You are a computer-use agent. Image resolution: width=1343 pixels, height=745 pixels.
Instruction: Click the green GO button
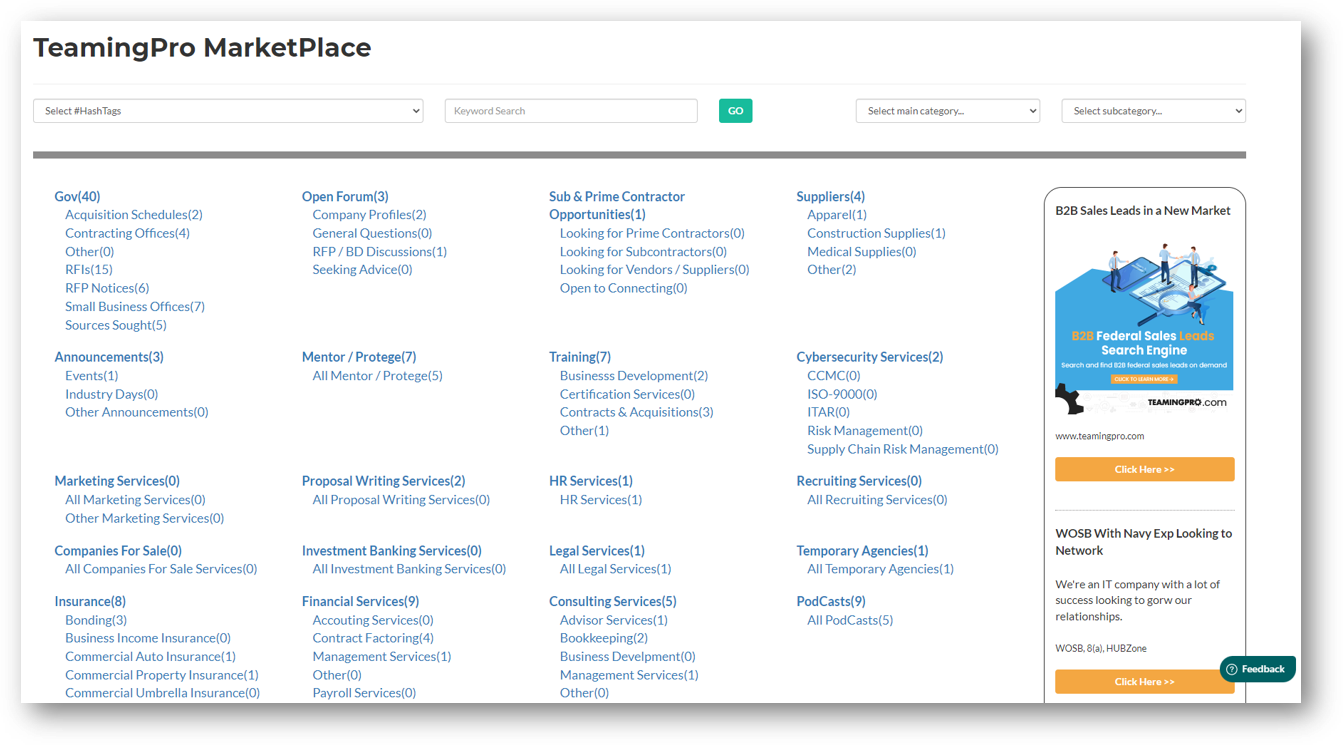pyautogui.click(x=735, y=111)
